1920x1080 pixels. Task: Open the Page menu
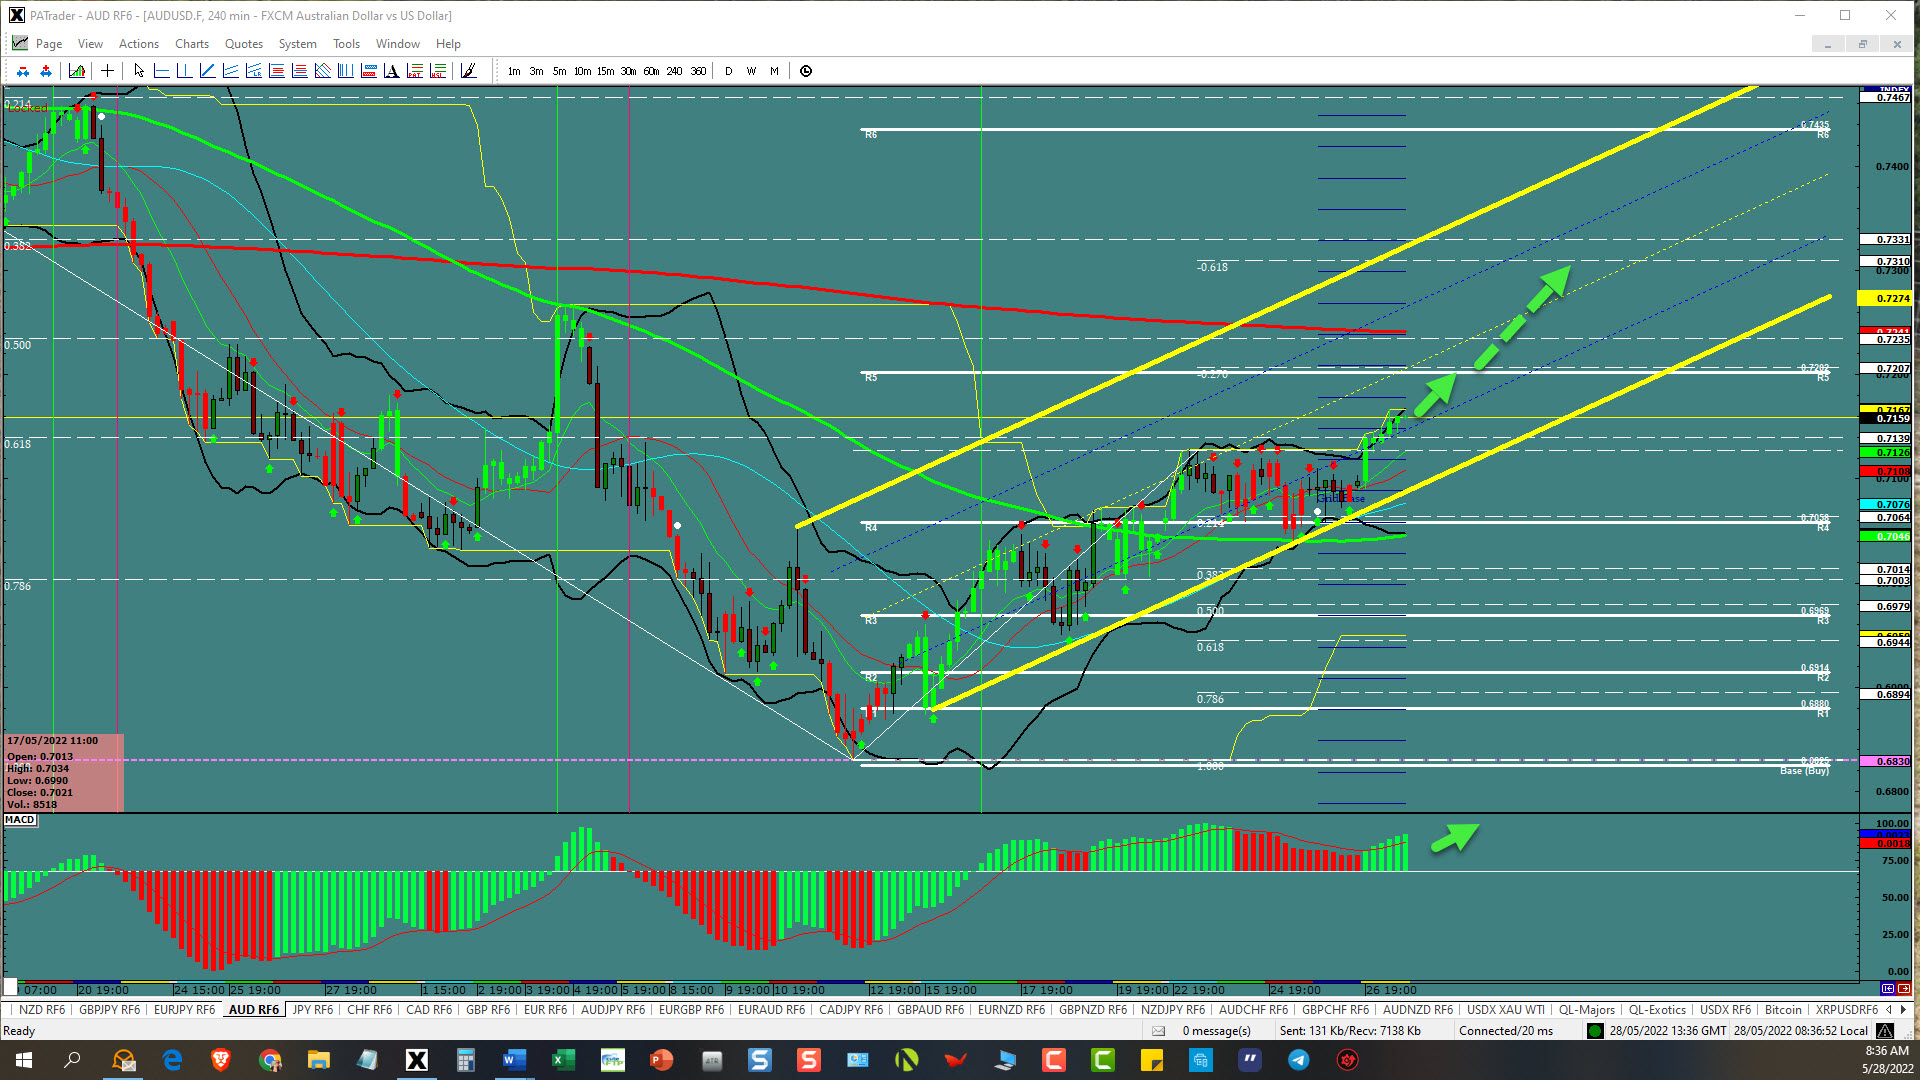click(x=49, y=44)
